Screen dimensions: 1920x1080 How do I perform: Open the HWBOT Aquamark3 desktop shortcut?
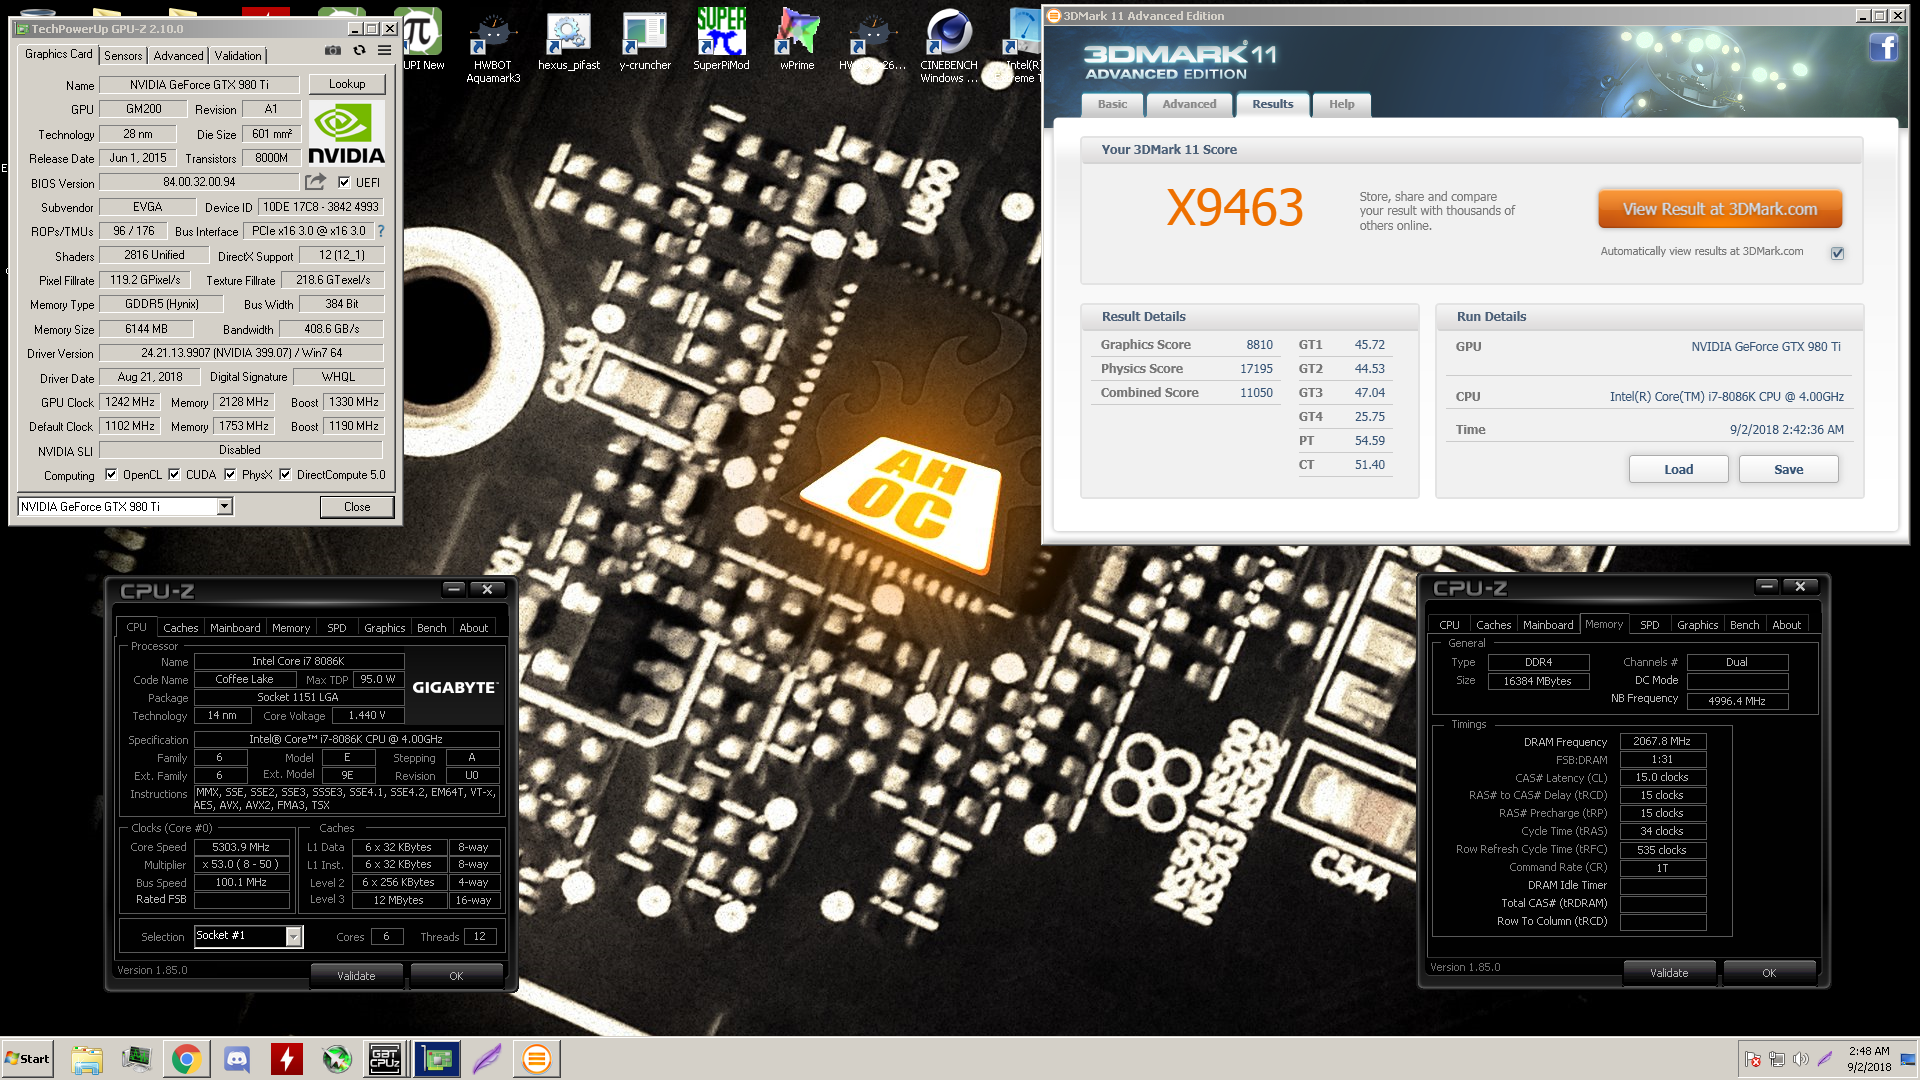click(x=493, y=46)
